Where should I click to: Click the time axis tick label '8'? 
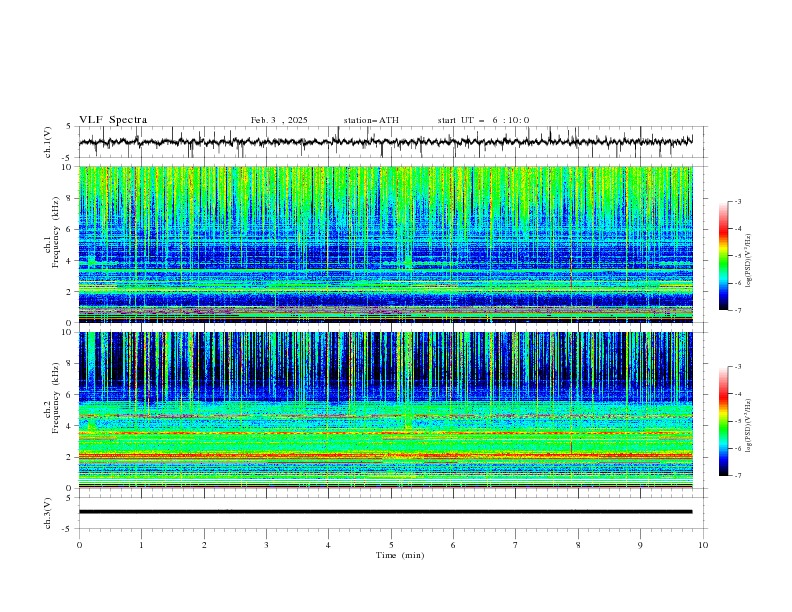(578, 545)
